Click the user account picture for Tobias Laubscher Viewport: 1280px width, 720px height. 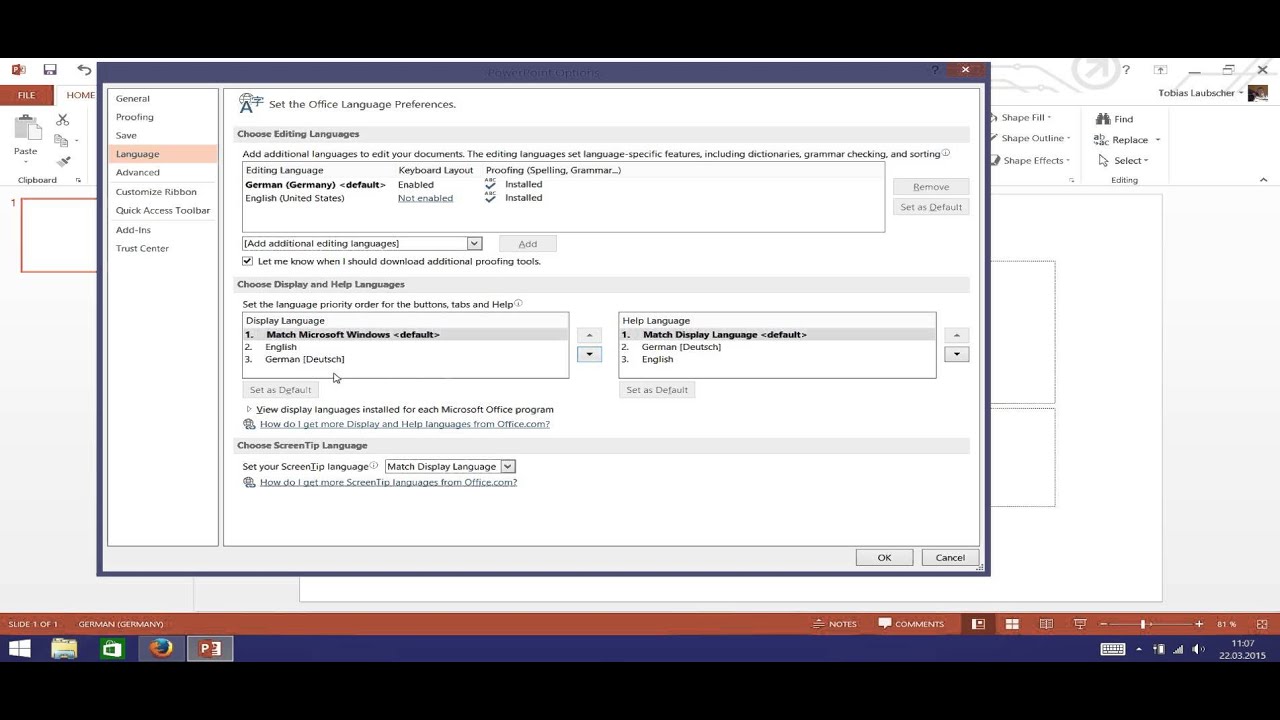tap(1258, 93)
